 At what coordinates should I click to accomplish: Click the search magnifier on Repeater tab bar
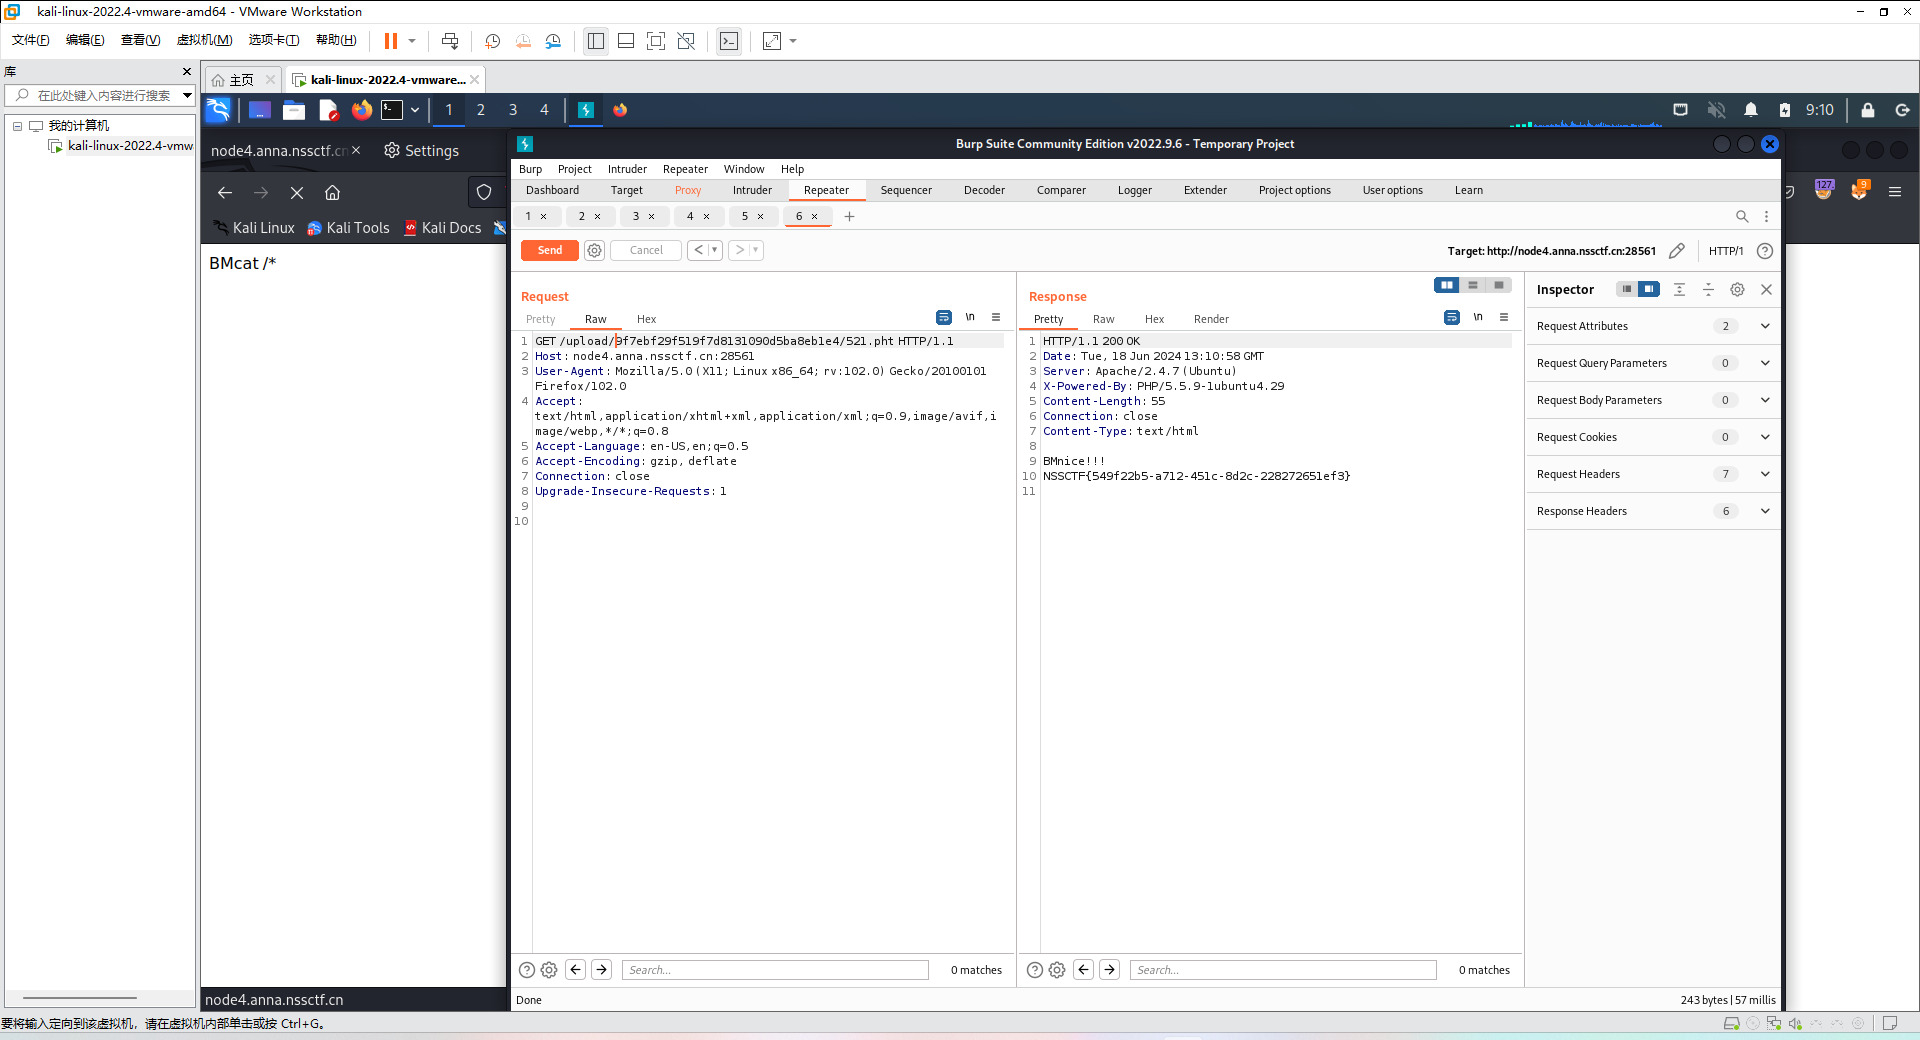coord(1742,216)
